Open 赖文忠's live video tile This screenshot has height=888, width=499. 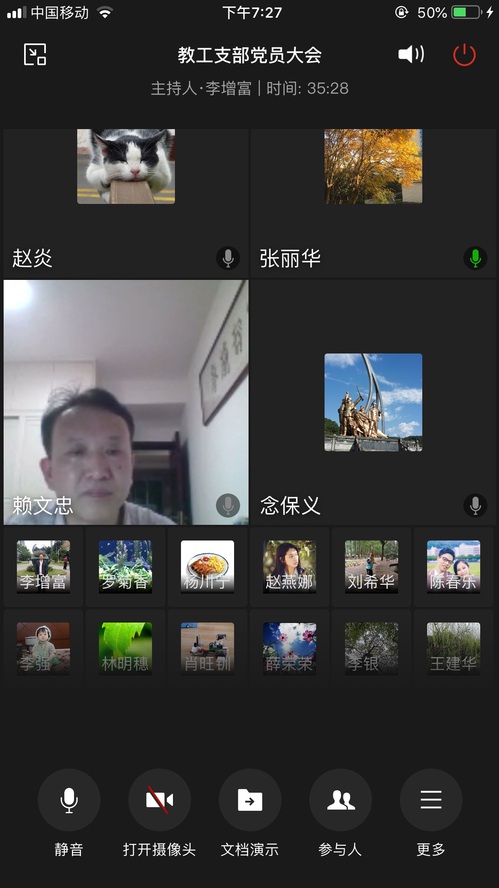coord(126,402)
